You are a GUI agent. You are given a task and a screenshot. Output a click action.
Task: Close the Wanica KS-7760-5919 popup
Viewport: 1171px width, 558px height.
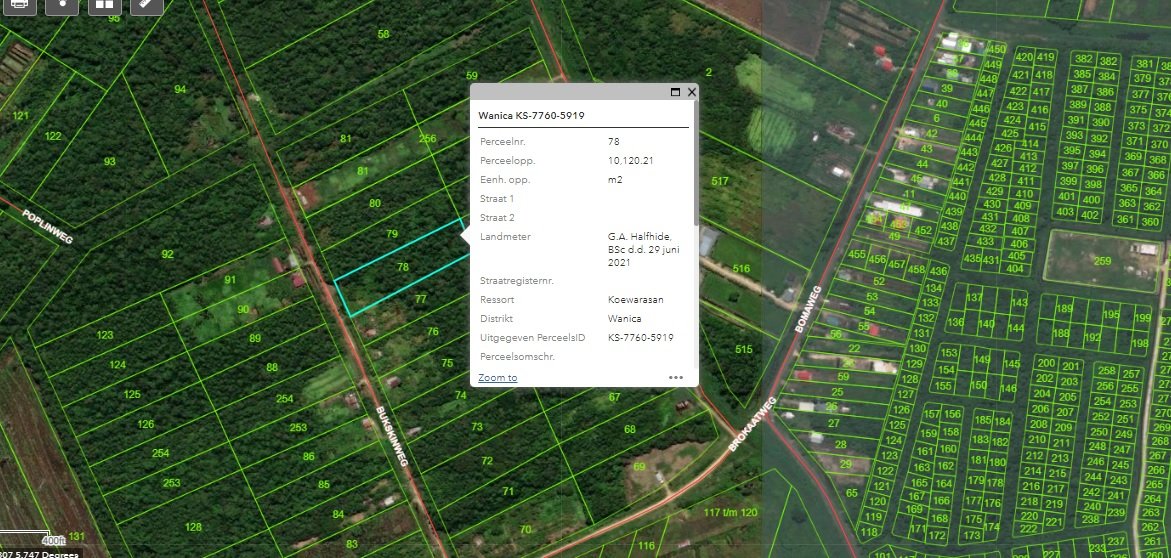coord(691,92)
